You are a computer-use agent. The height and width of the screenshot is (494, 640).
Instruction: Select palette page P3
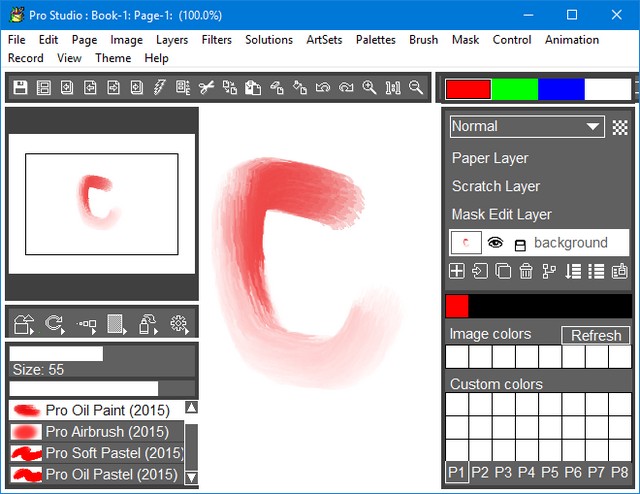[x=503, y=472]
